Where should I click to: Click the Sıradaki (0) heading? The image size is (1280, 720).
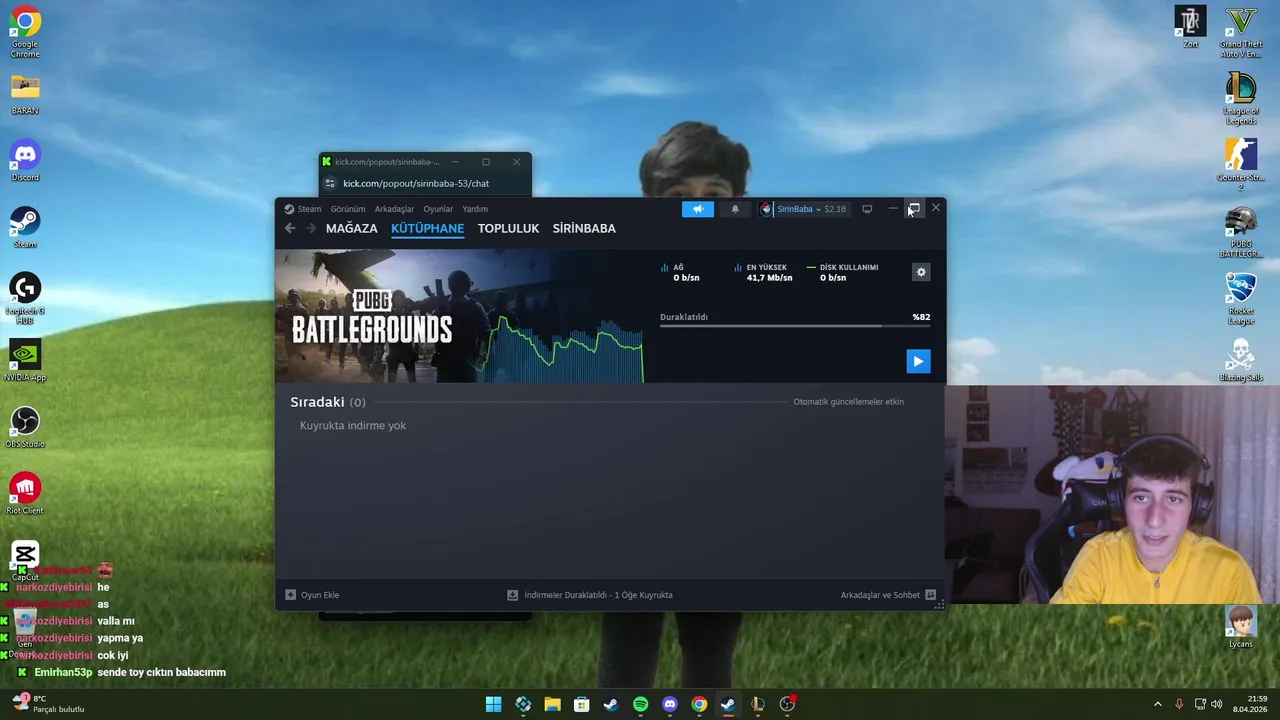[x=328, y=402]
